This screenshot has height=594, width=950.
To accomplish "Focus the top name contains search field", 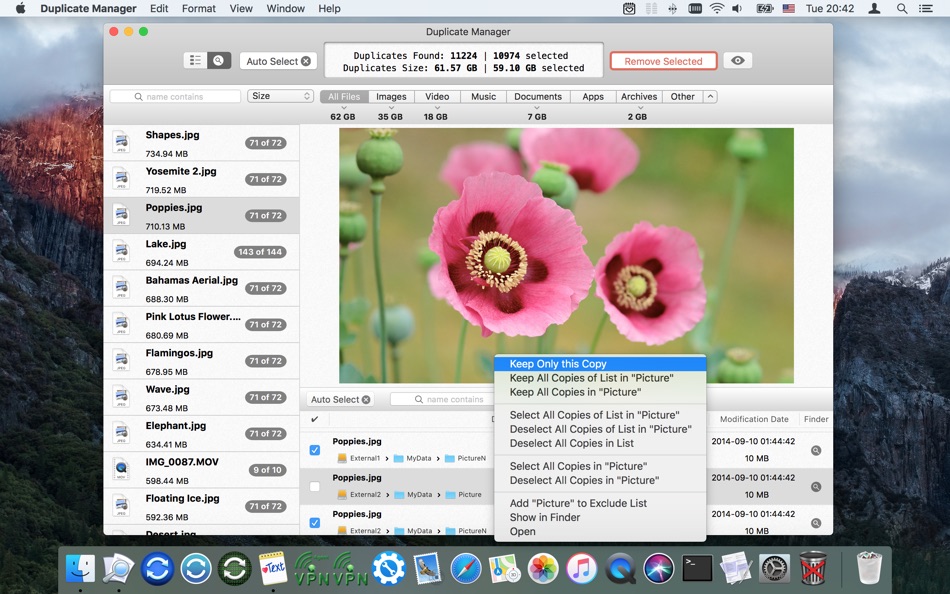I will pyautogui.click(x=175, y=96).
